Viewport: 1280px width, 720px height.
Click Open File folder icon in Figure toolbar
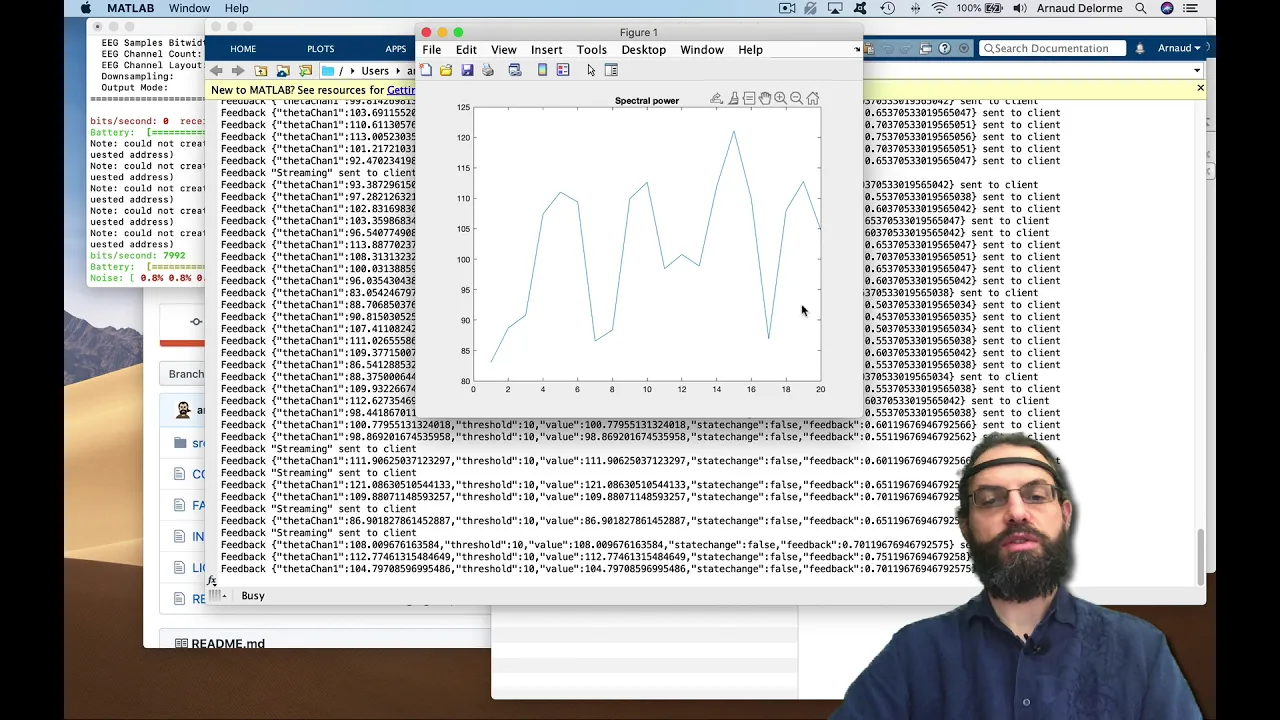pyautogui.click(x=446, y=70)
